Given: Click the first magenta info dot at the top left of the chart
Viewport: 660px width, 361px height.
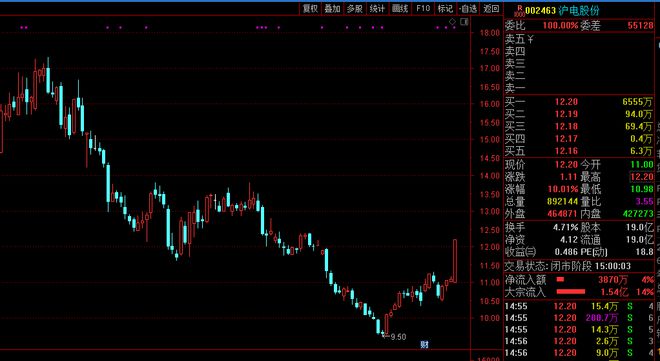Looking at the screenshot, I should [x=22, y=28].
